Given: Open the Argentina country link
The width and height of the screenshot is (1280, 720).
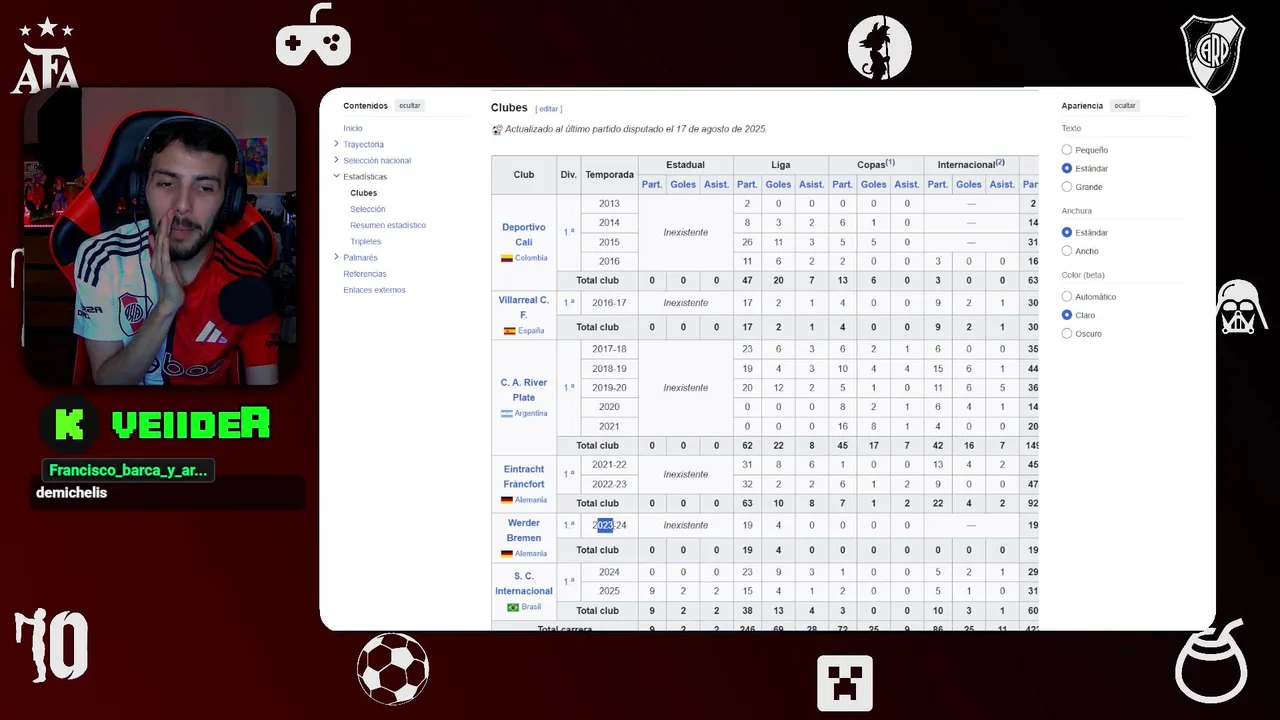Looking at the screenshot, I should (x=531, y=413).
